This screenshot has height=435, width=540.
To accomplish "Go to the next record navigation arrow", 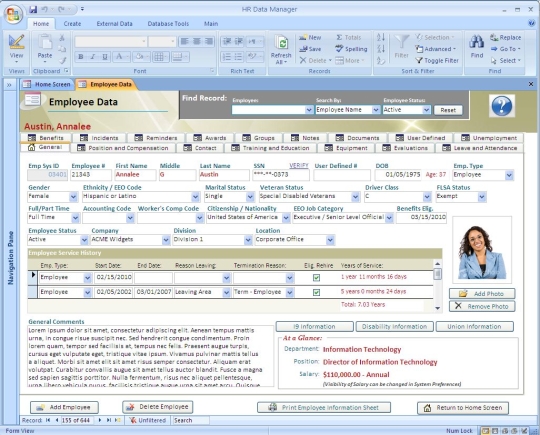I will pyautogui.click(x=100, y=420).
